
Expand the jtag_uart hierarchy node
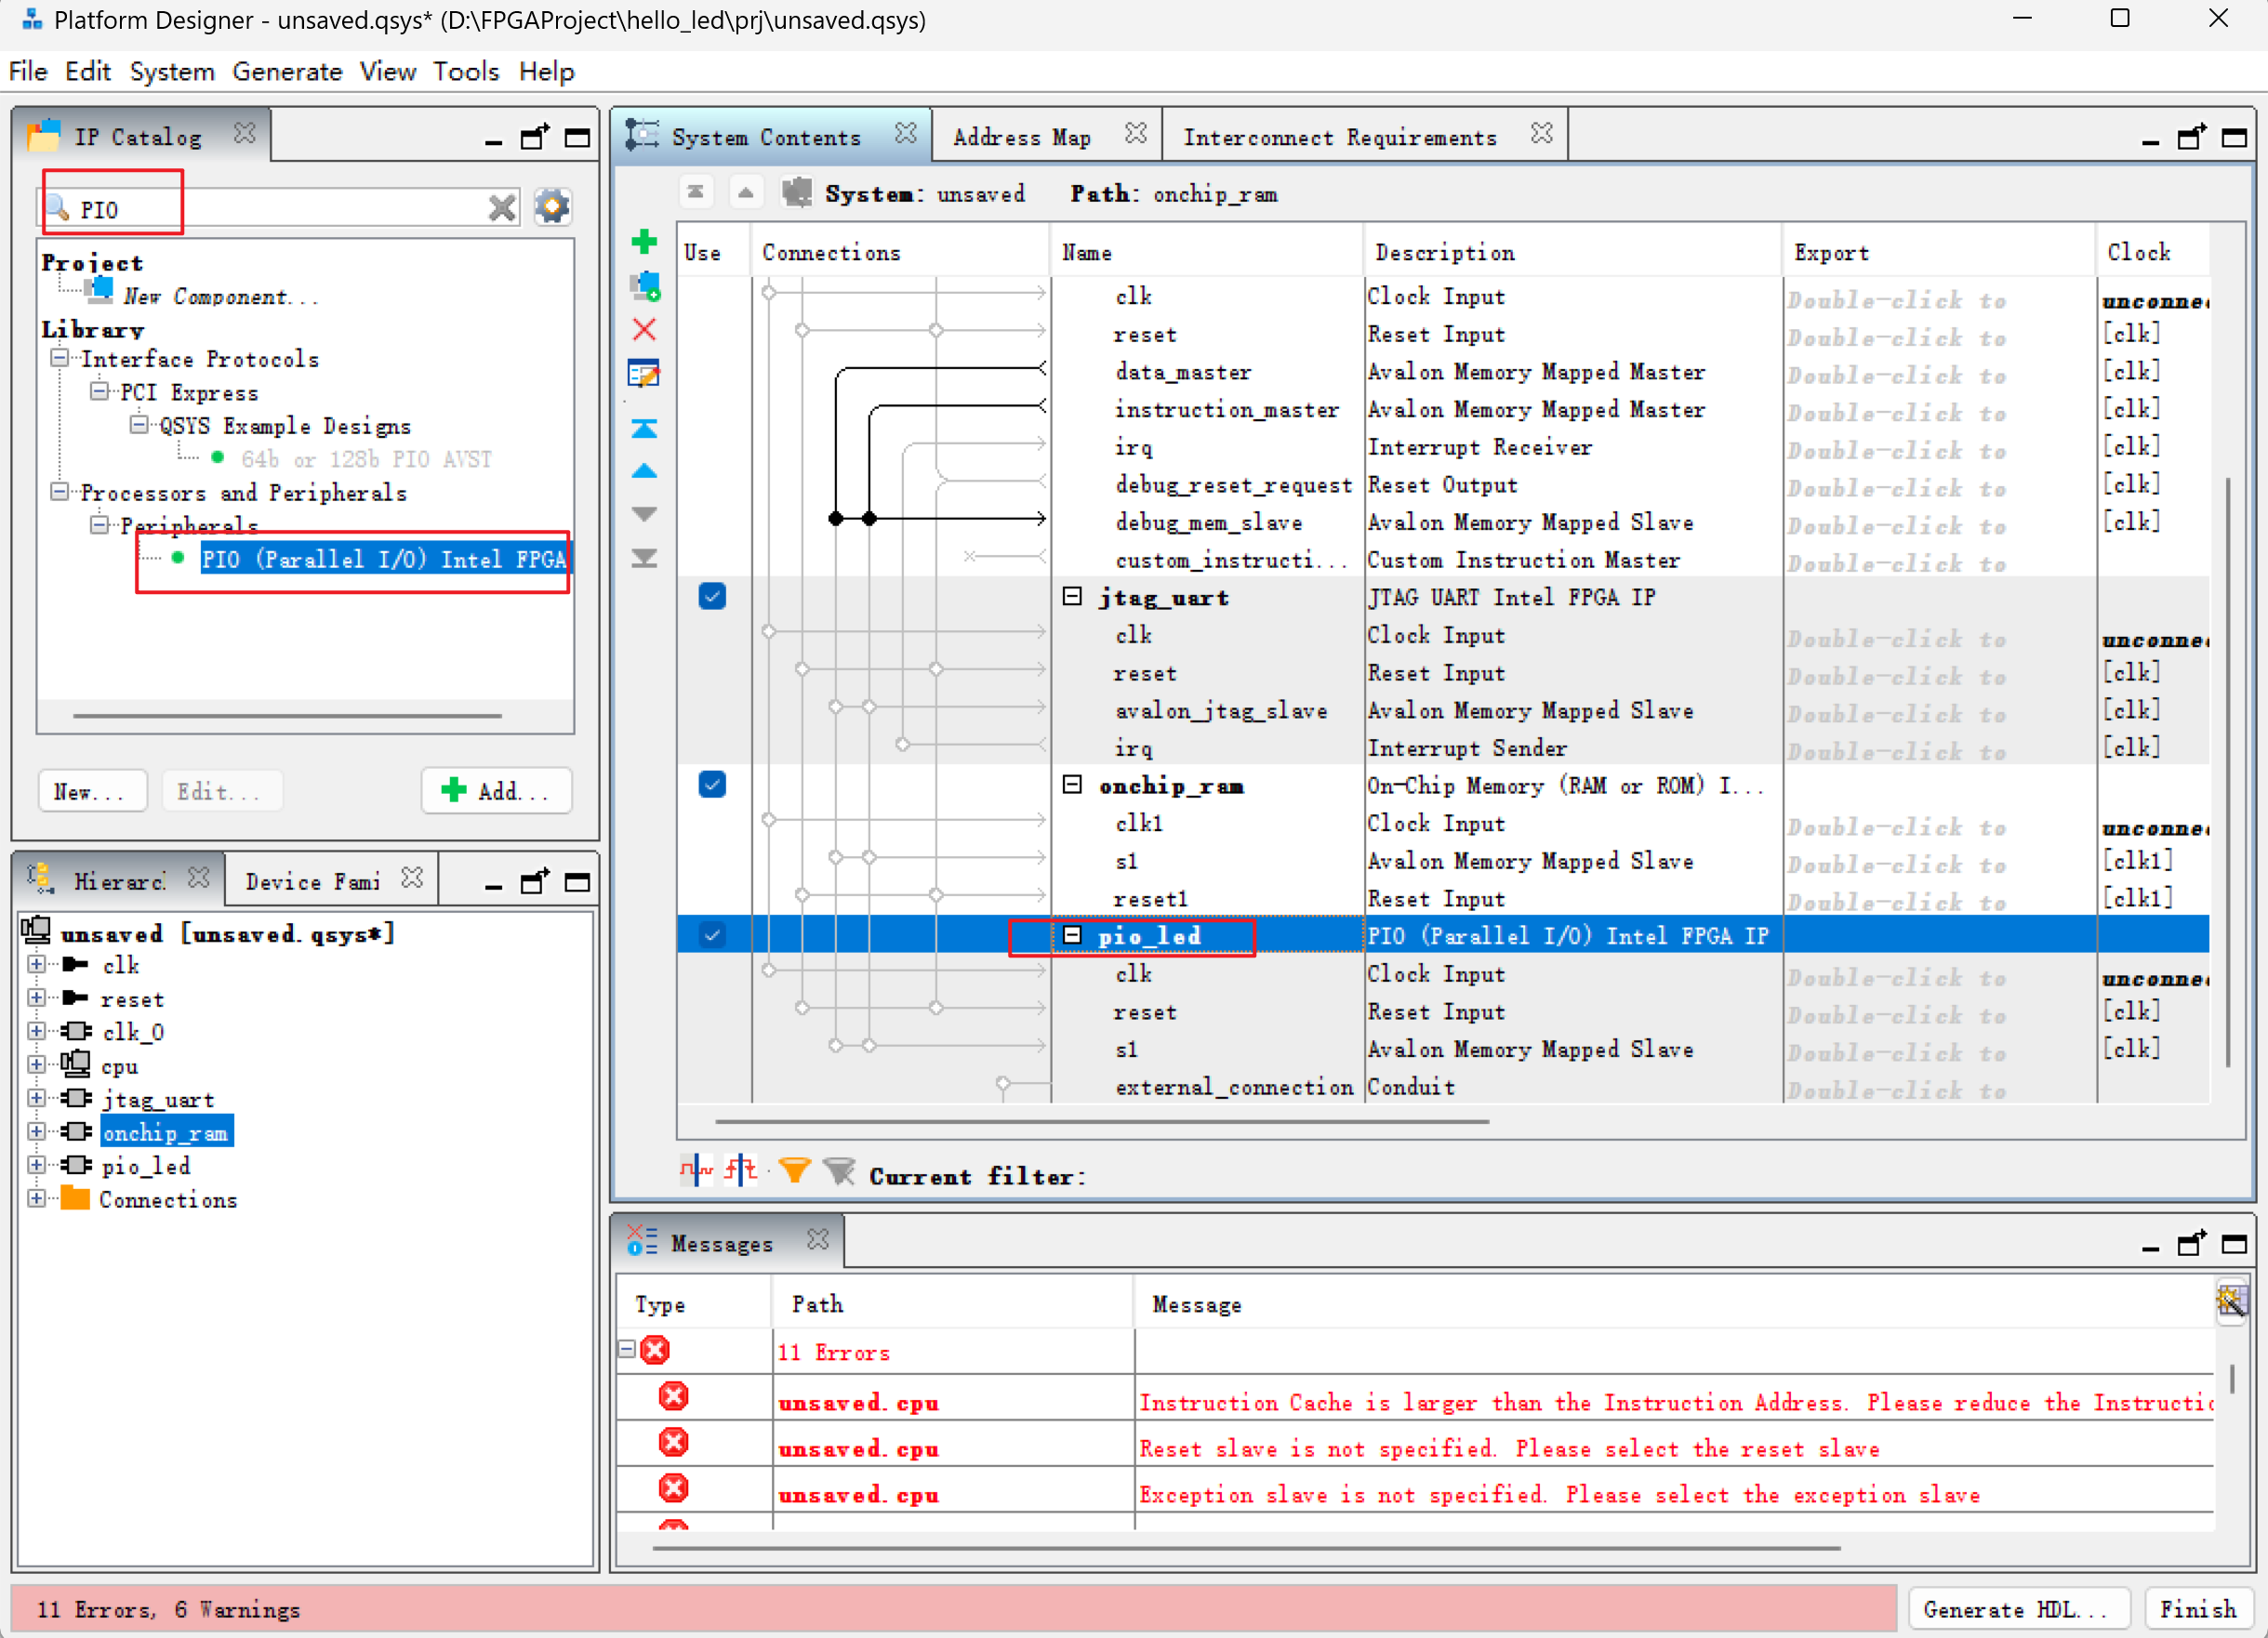pos(36,1098)
